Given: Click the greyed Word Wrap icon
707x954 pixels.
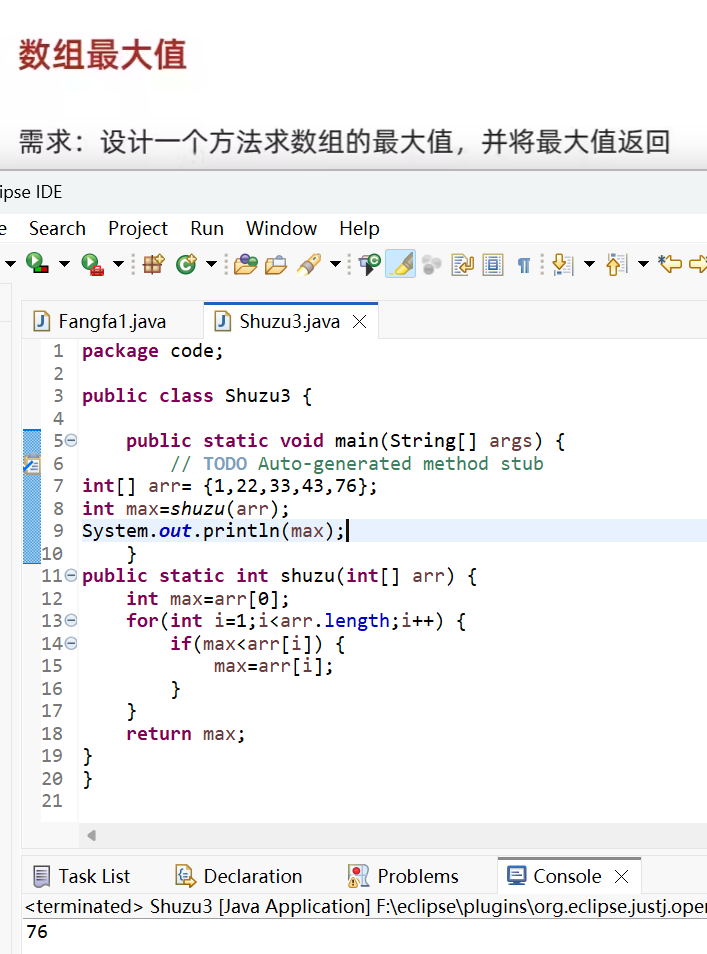Looking at the screenshot, I should tap(432, 265).
